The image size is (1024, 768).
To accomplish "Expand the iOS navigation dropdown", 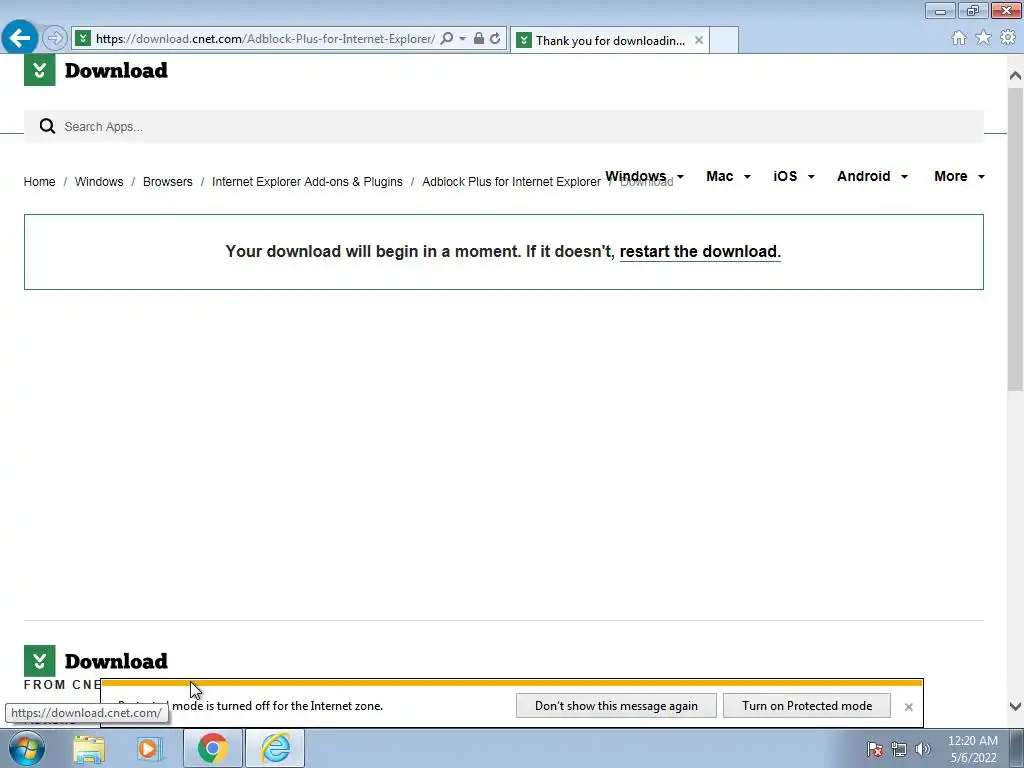I will pyautogui.click(x=793, y=176).
